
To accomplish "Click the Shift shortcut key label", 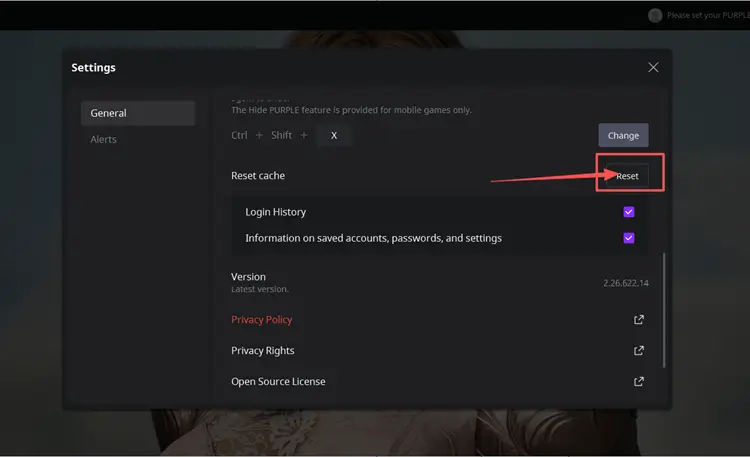I will pos(281,135).
